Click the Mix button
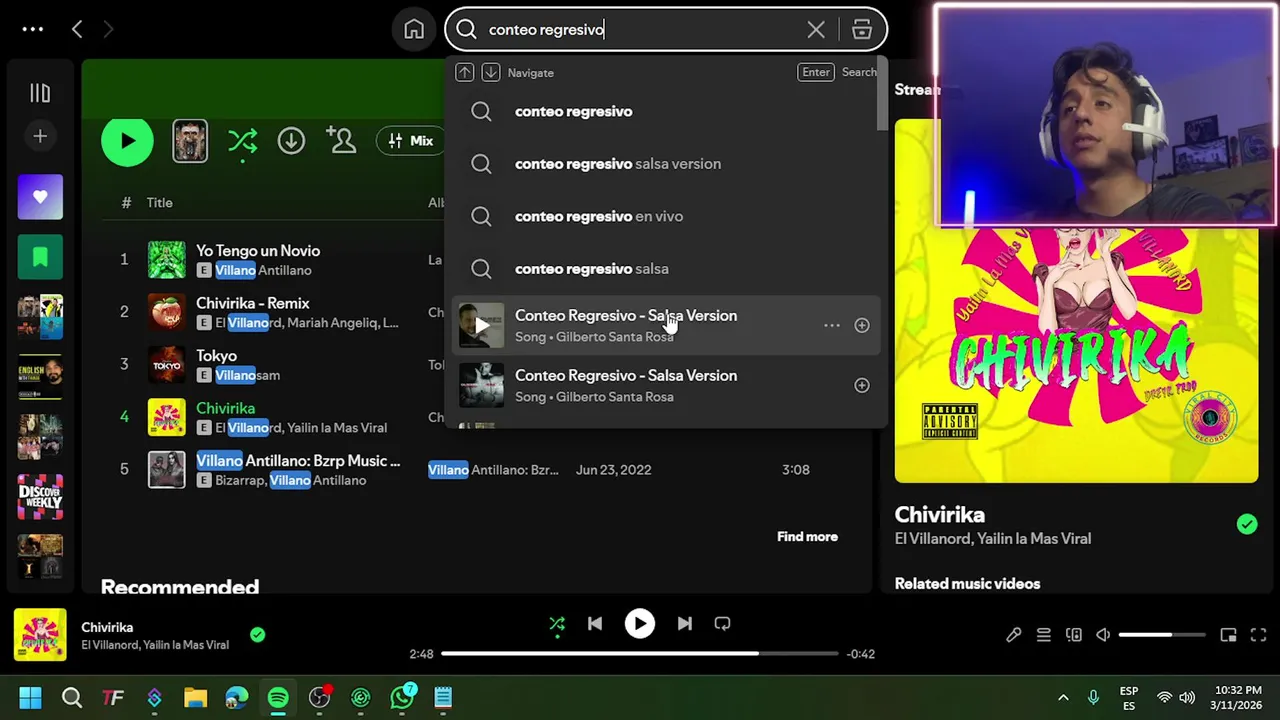The image size is (1280, 720). (x=411, y=141)
